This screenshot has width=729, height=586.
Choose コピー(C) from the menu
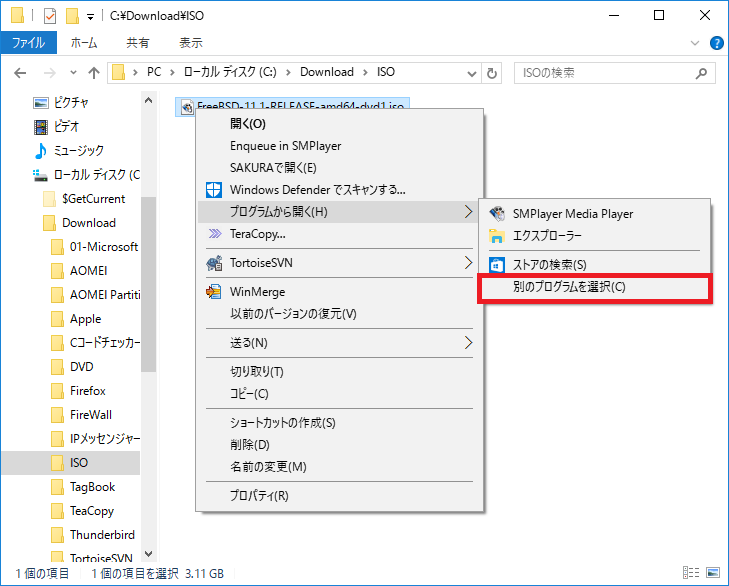coord(339,394)
